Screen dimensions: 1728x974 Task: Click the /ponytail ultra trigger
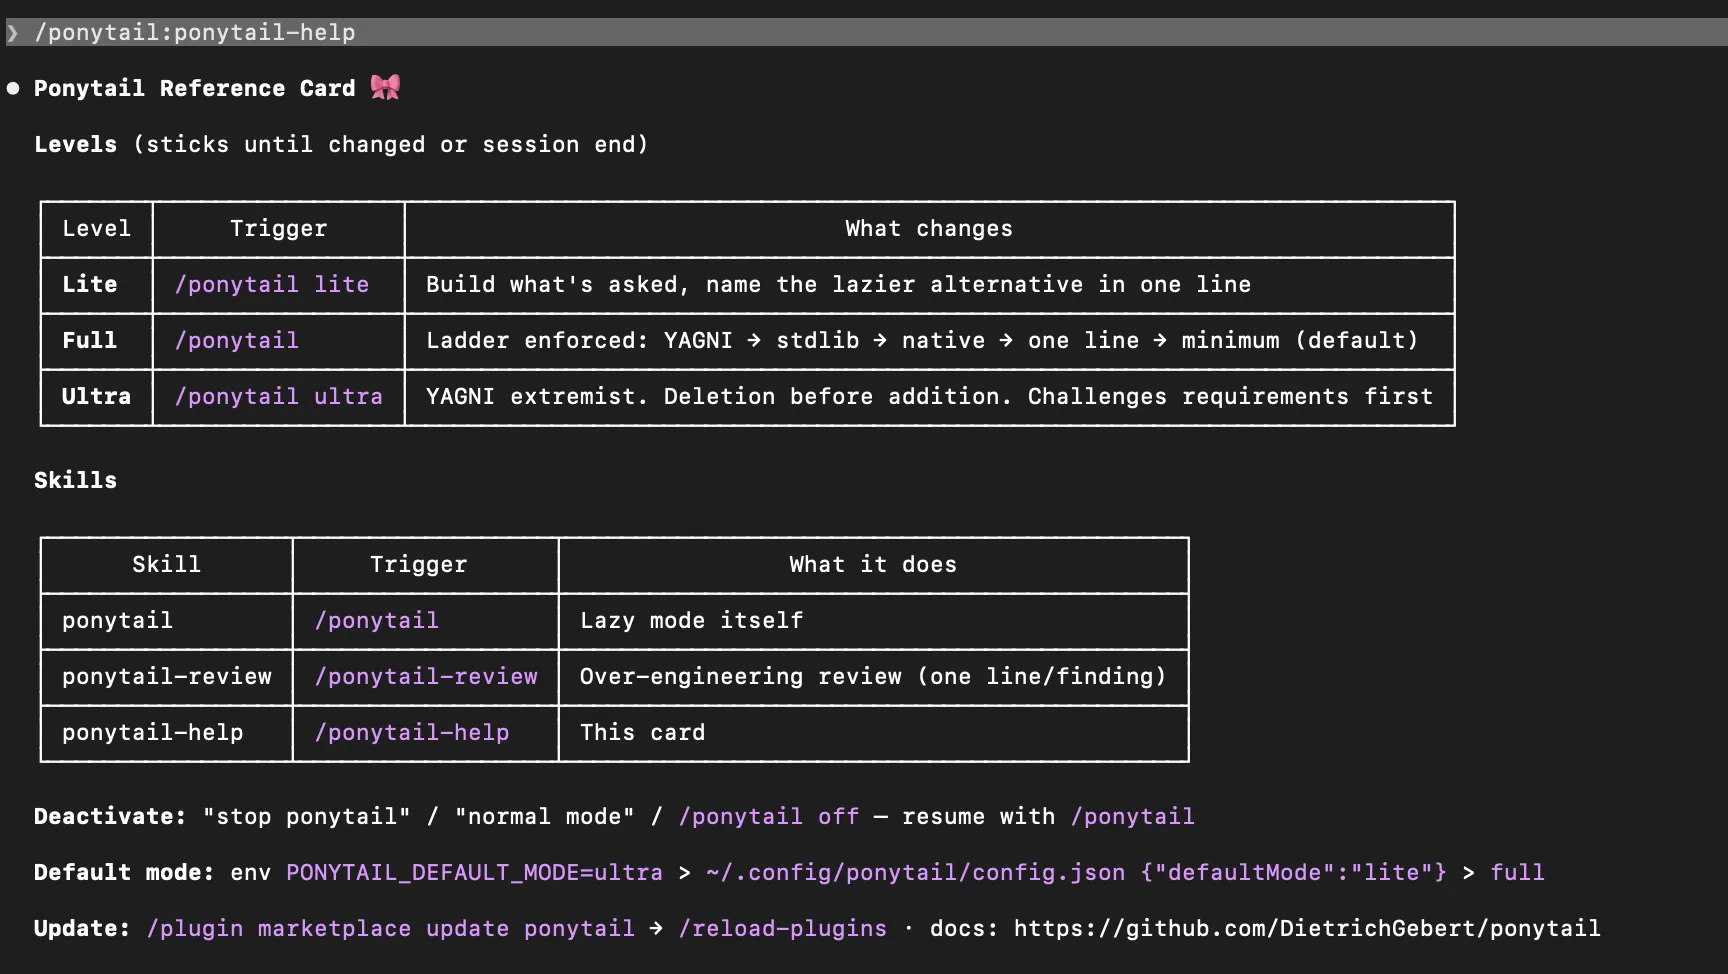[x=279, y=396]
